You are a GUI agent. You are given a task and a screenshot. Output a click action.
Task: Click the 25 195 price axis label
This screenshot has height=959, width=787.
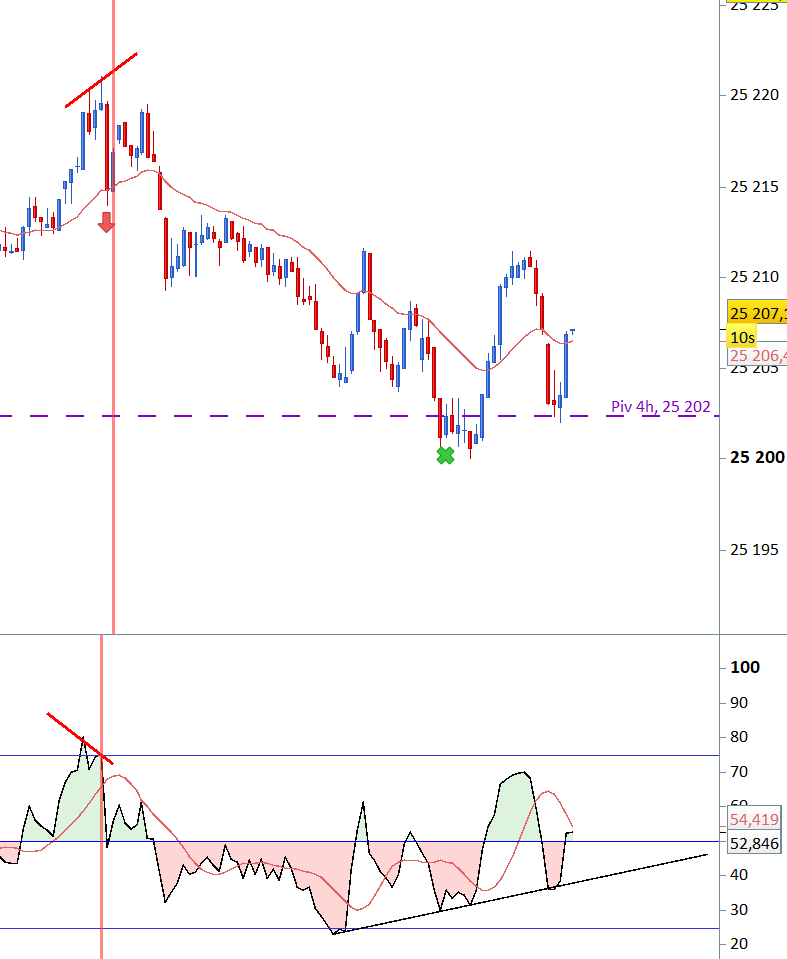754,550
